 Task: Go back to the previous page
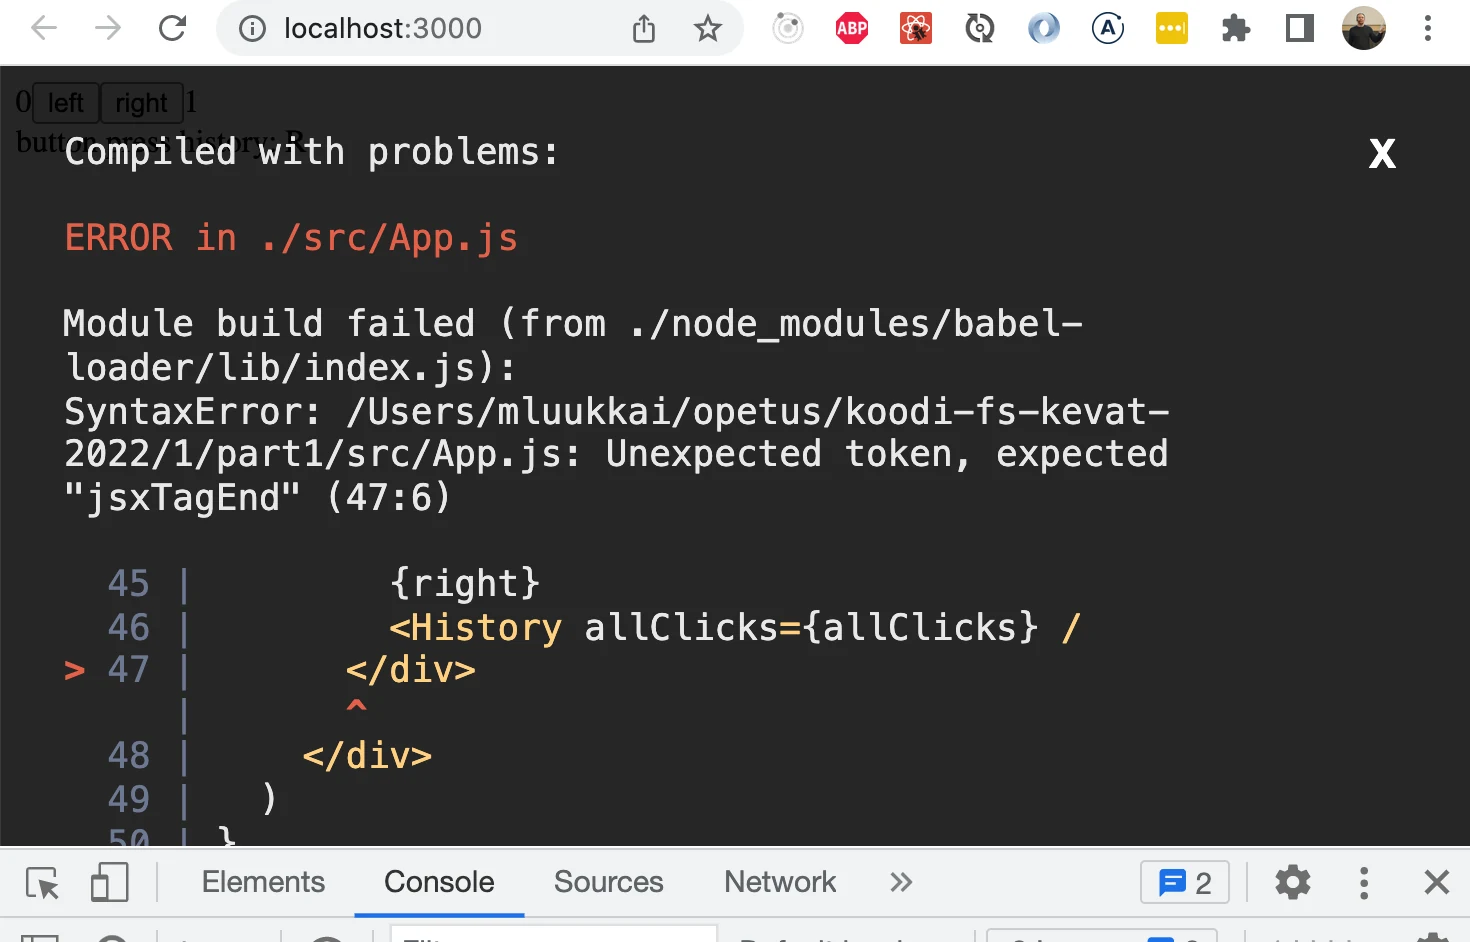pos(44,28)
